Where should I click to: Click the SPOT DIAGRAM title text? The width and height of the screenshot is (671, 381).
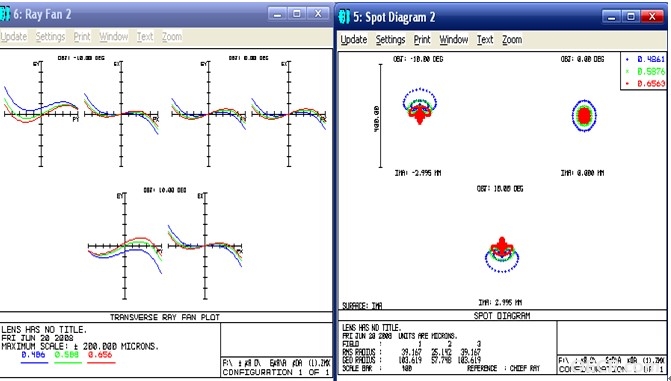point(502,316)
